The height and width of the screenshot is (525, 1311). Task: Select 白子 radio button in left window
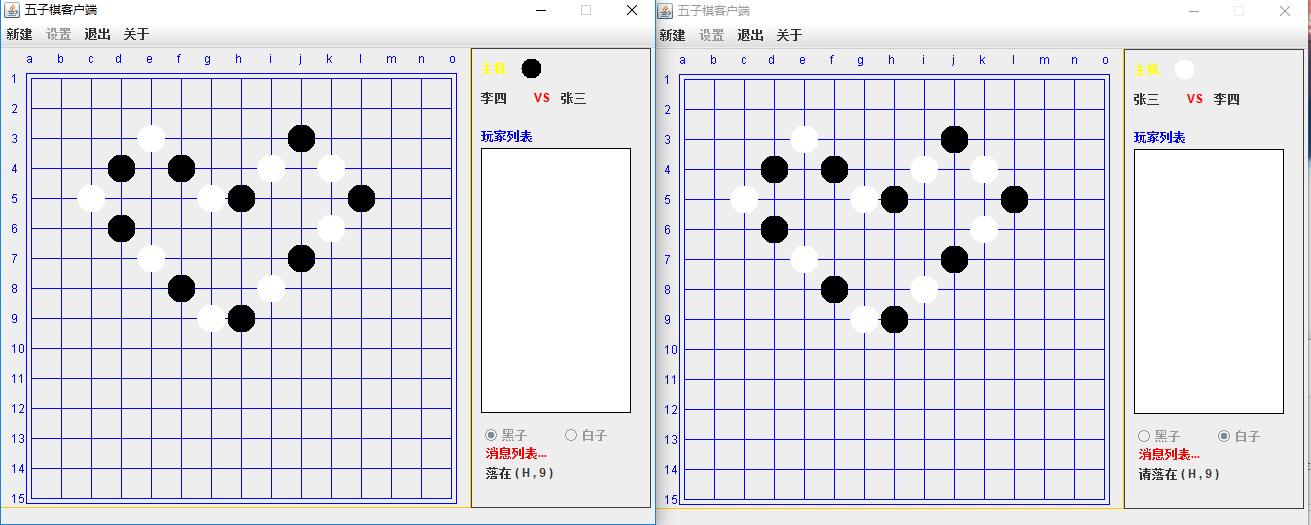pos(586,435)
